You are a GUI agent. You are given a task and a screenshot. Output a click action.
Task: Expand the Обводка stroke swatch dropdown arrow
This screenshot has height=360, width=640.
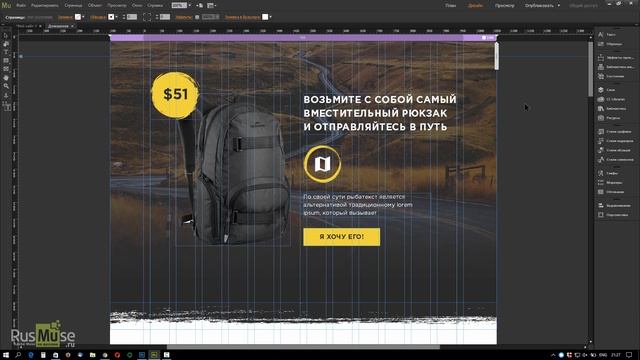[116, 17]
